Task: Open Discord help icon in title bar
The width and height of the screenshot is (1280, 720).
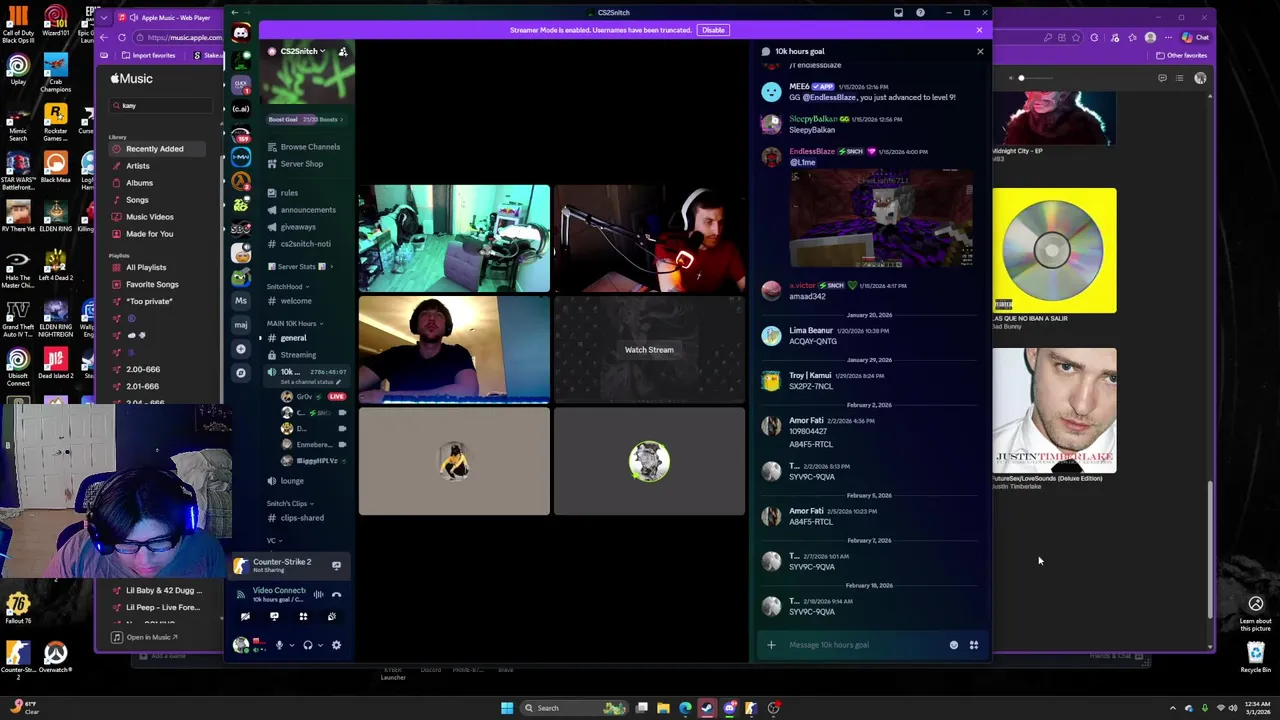Action: tap(920, 13)
